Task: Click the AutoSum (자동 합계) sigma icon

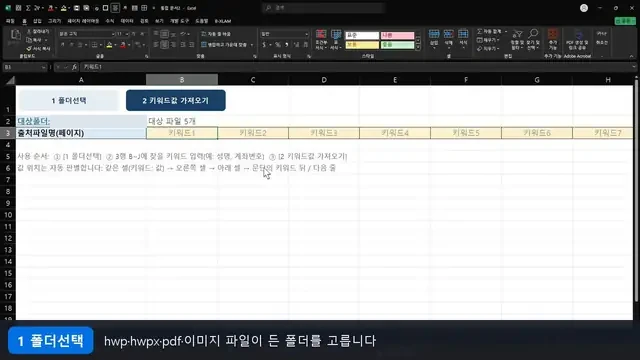Action: 480,31
